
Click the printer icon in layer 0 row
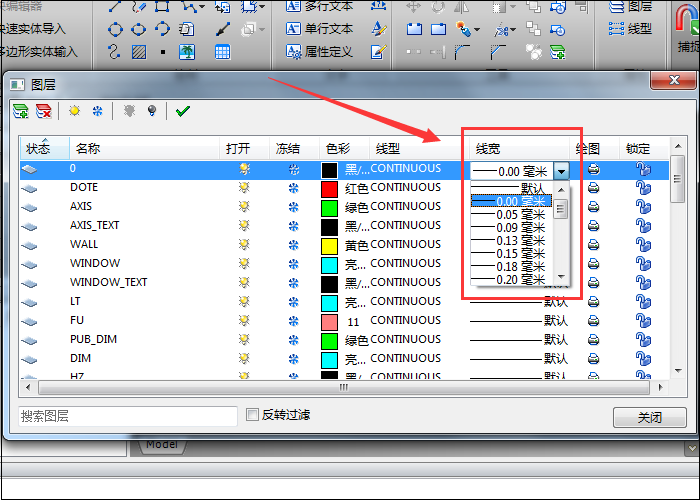(593, 169)
